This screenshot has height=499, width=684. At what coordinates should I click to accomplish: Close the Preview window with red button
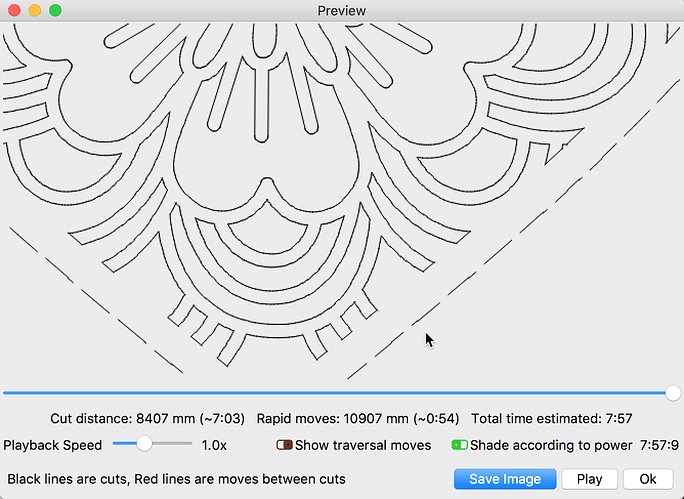[14, 10]
